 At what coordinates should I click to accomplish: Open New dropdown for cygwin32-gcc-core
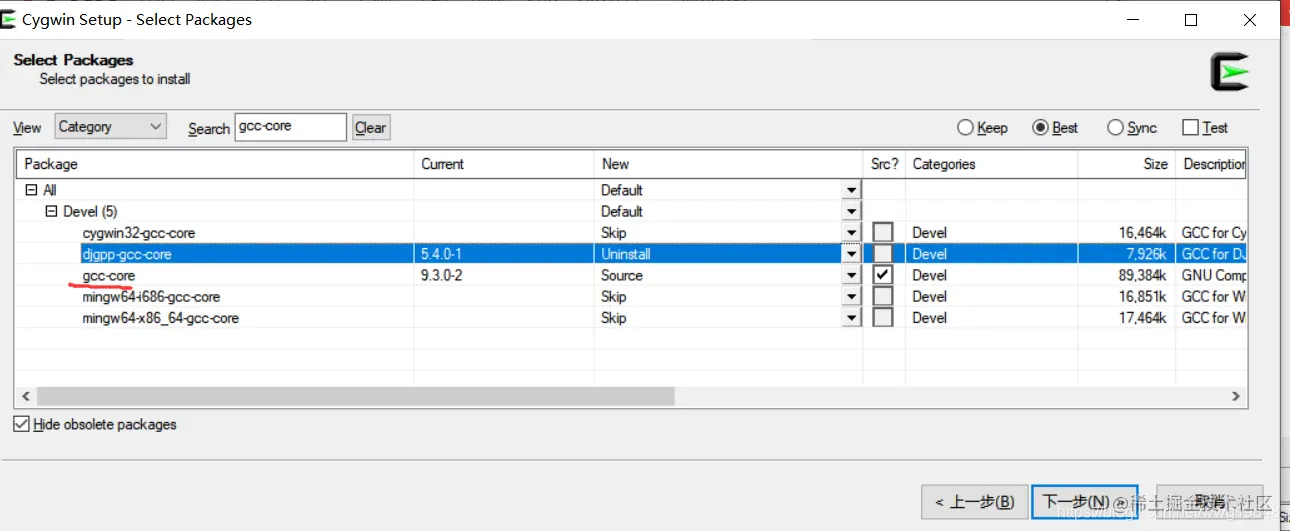pos(851,233)
